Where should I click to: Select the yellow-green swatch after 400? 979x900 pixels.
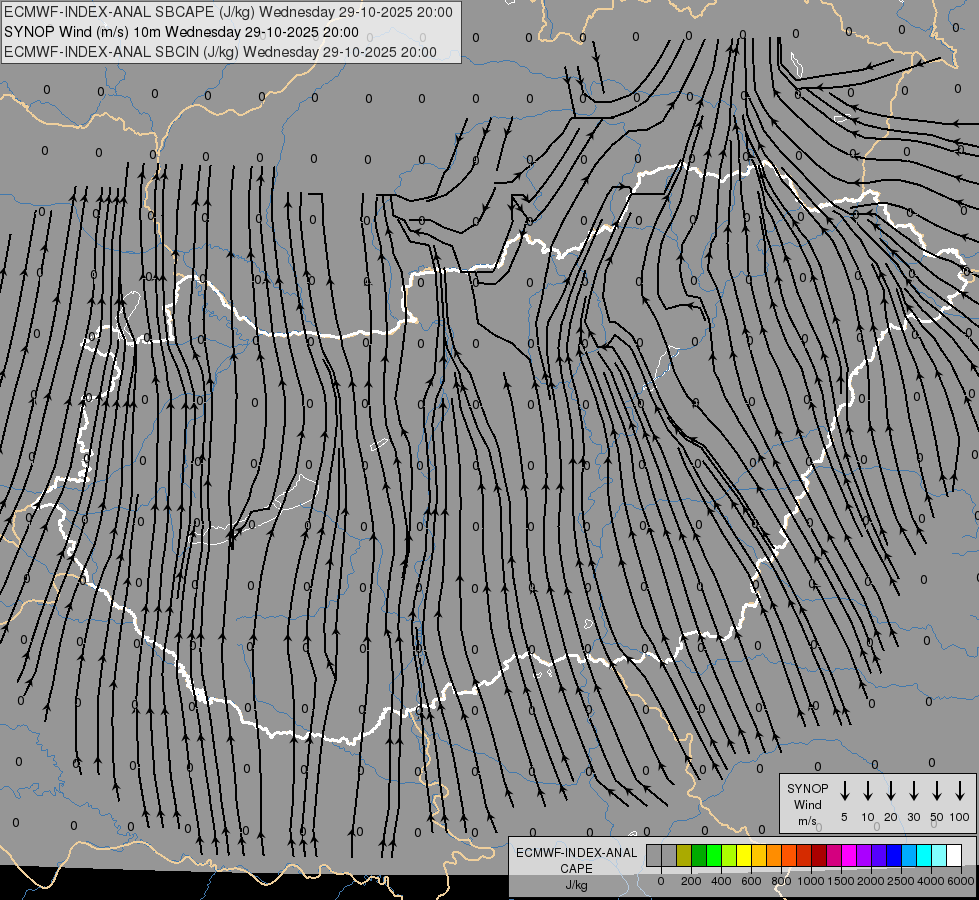[729, 855]
